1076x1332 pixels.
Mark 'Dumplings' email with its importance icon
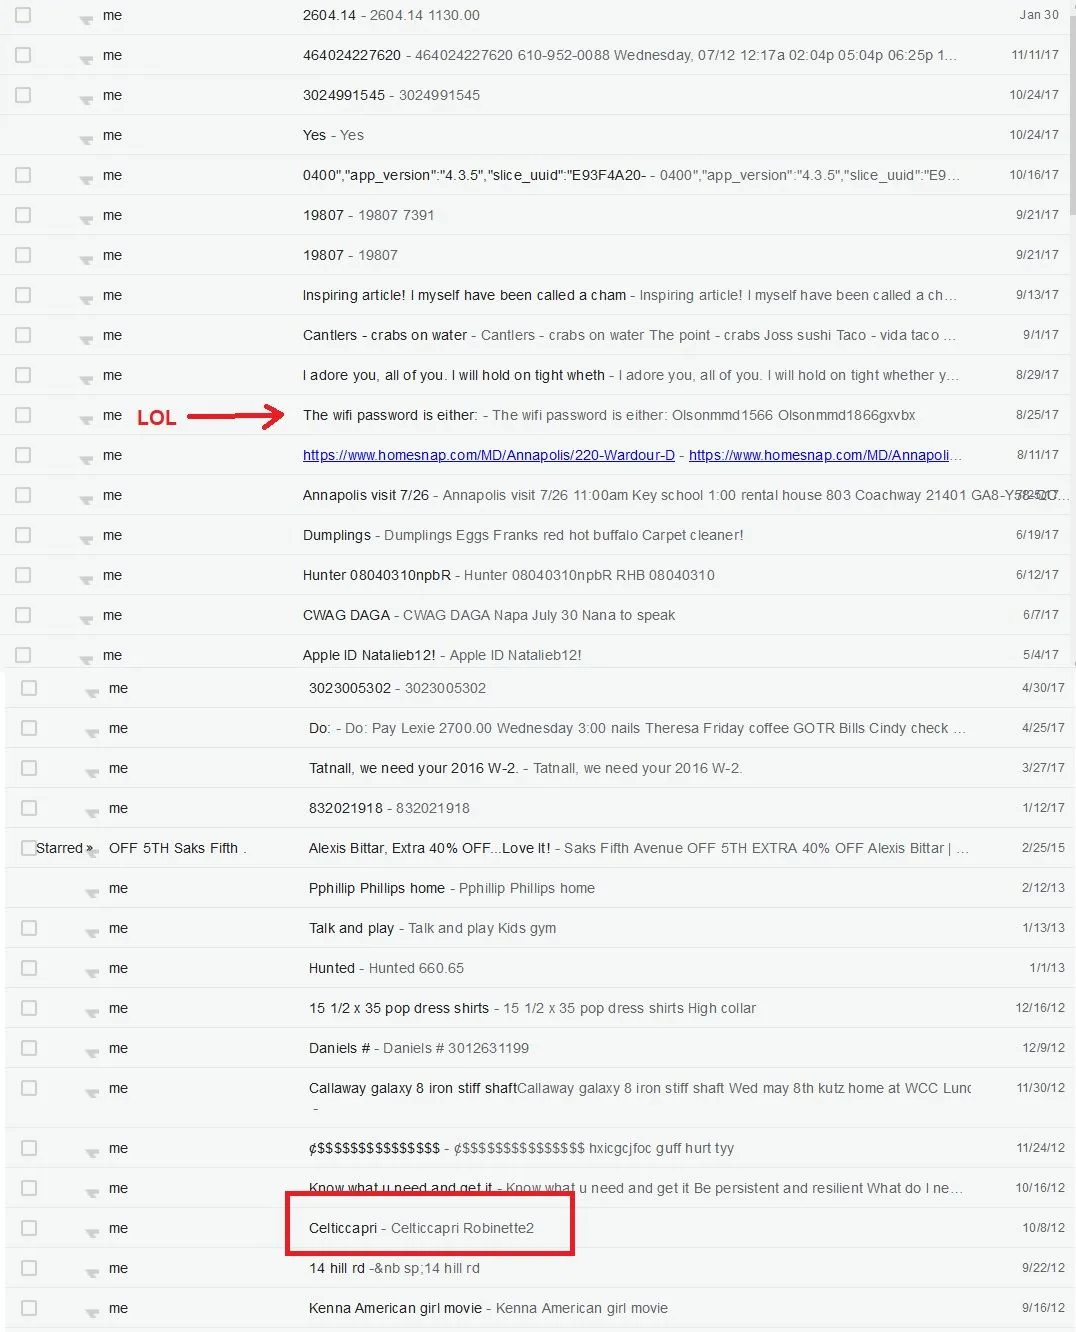87,538
